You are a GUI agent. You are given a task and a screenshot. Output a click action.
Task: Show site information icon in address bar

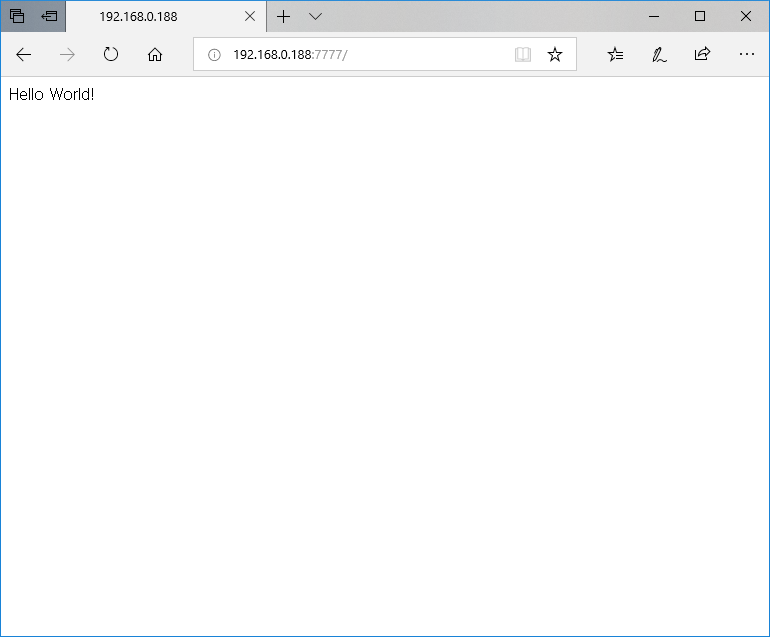214,55
